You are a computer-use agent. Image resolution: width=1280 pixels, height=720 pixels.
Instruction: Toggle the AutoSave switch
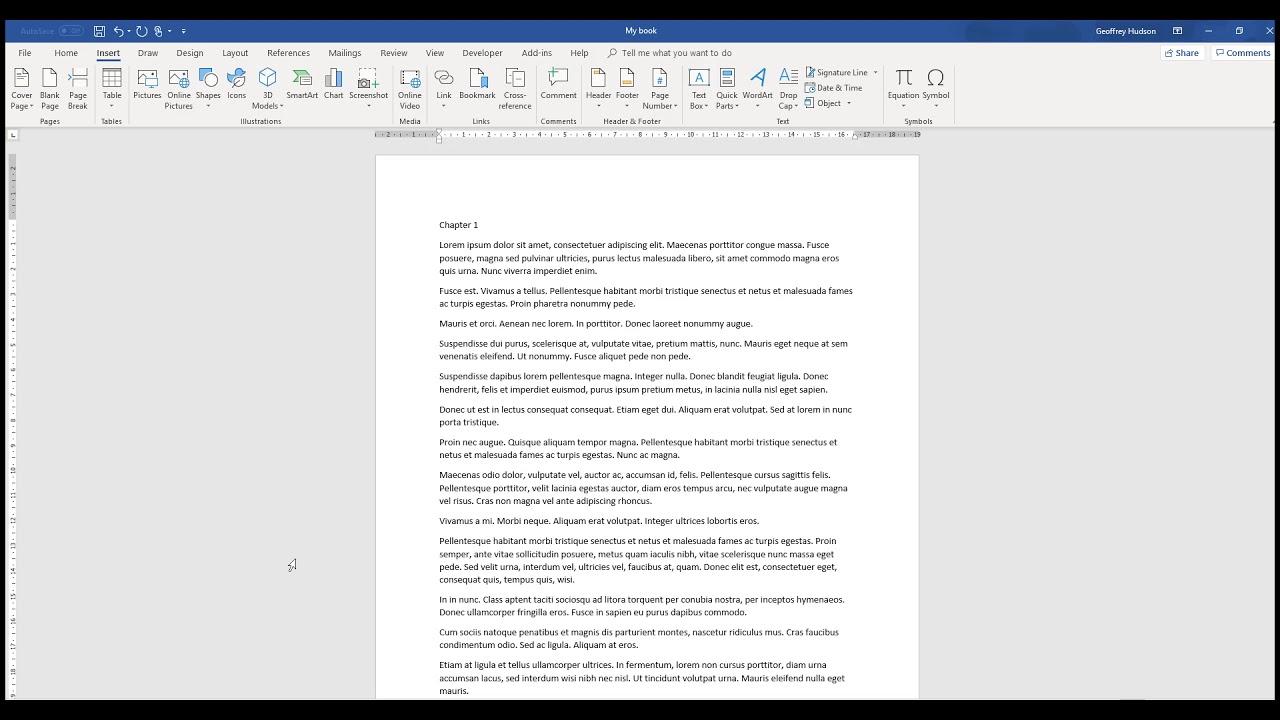coord(71,31)
